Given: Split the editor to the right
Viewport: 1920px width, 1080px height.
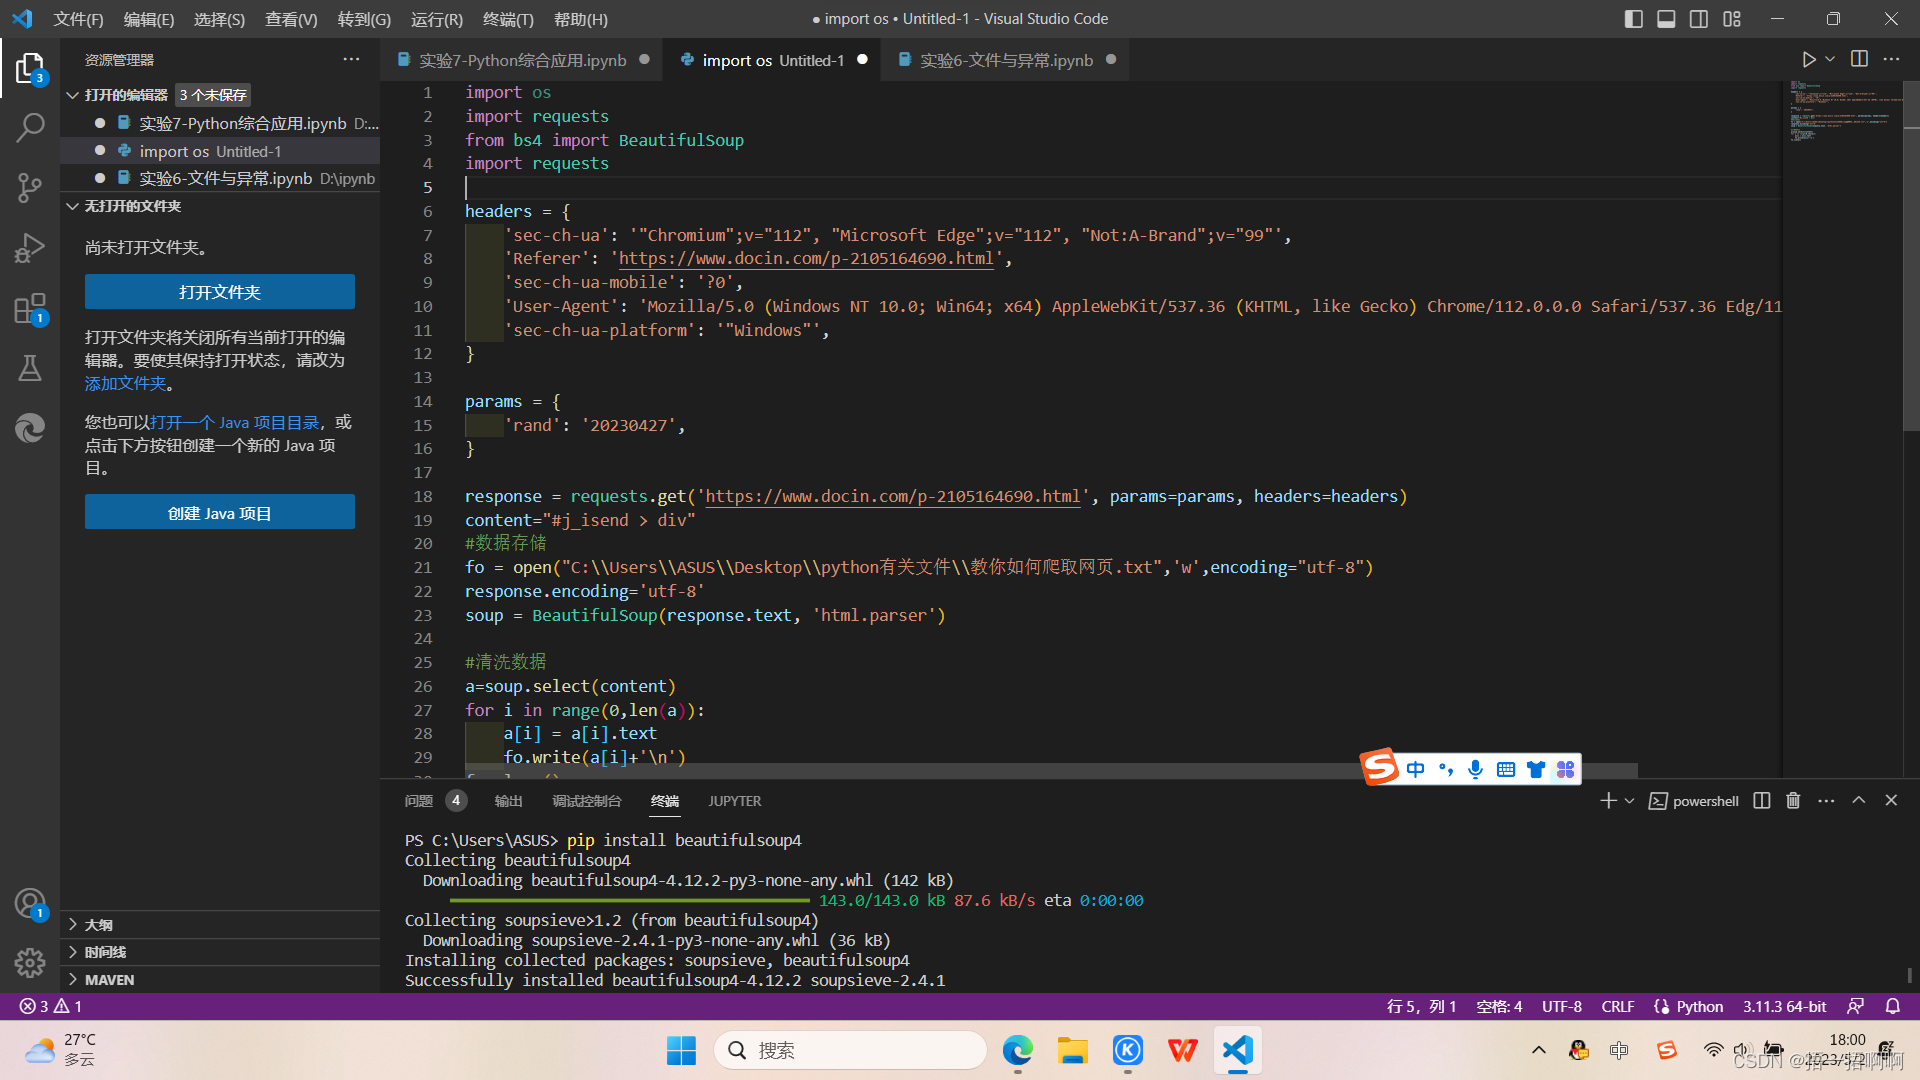Looking at the screenshot, I should coord(1859,60).
